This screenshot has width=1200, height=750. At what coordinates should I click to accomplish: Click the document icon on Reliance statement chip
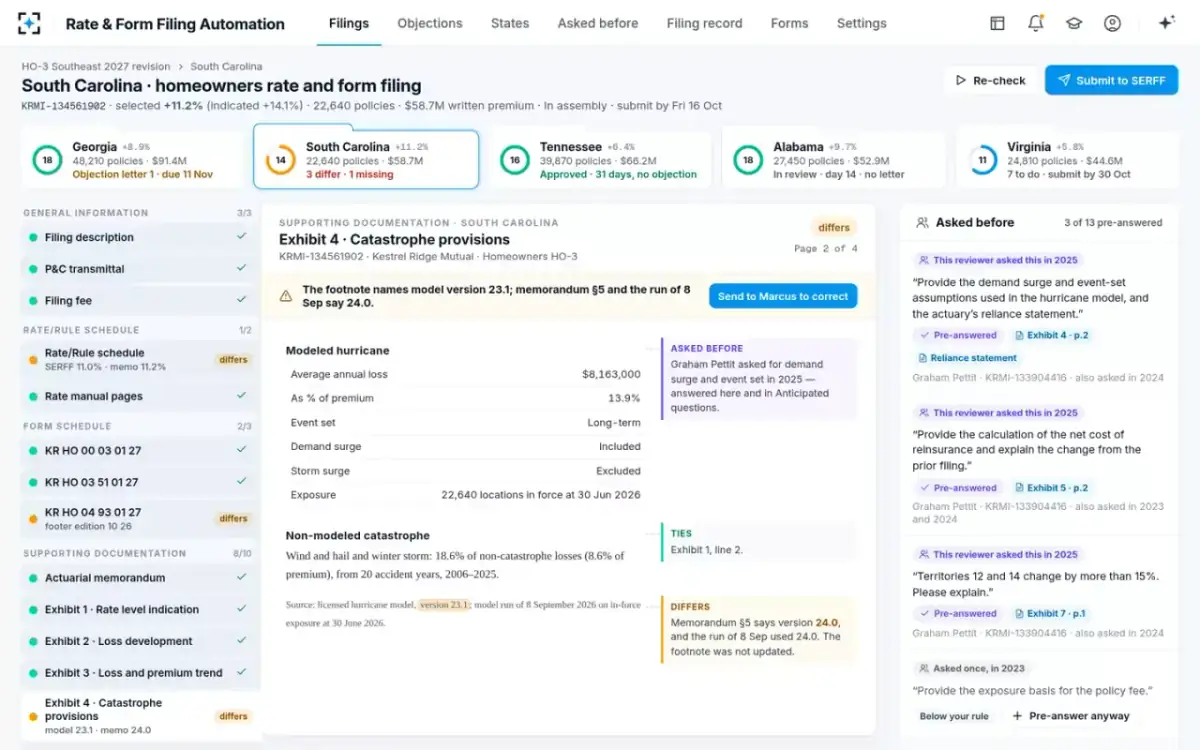[x=922, y=358]
